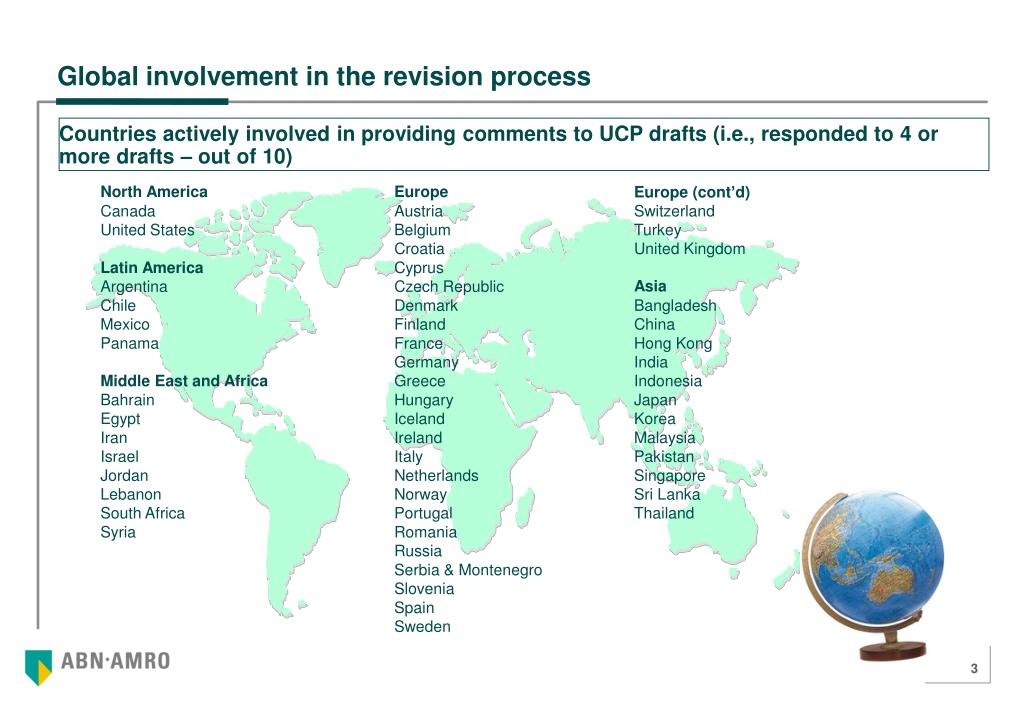Image resolution: width=1023 pixels, height=708 pixels.
Task: Select the 'Latin America' heading
Action: point(151,268)
